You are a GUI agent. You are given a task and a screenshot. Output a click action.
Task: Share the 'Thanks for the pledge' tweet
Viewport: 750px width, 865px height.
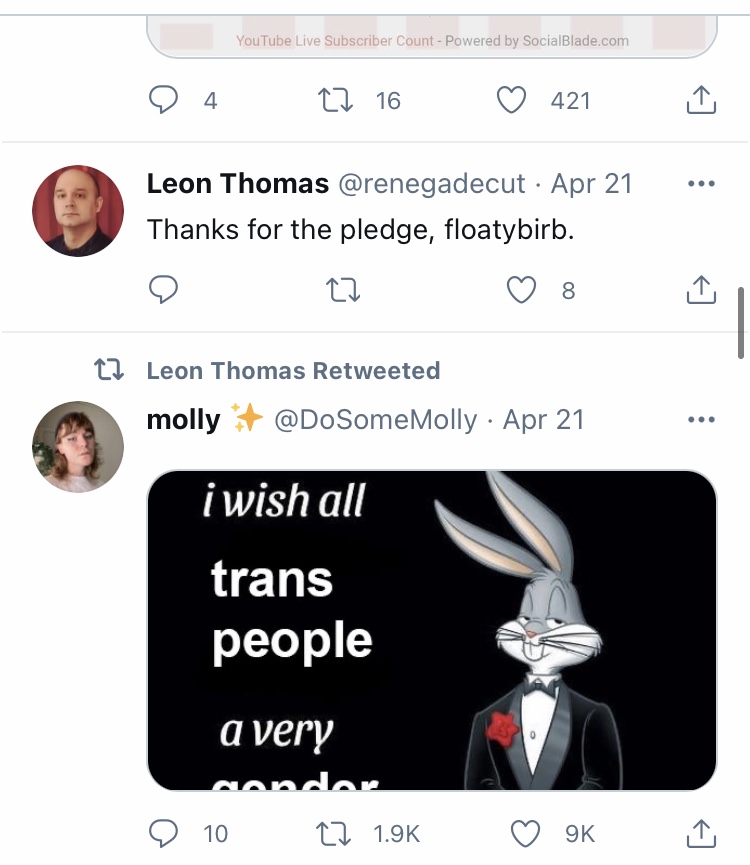pyautogui.click(x=701, y=289)
